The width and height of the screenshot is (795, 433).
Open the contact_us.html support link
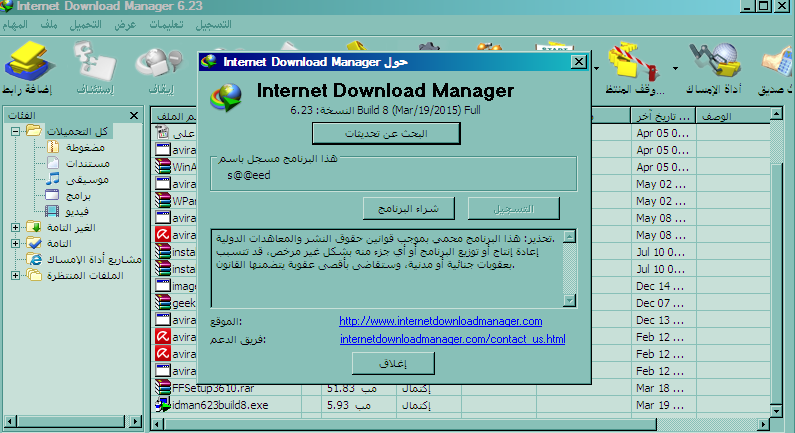click(x=452, y=339)
